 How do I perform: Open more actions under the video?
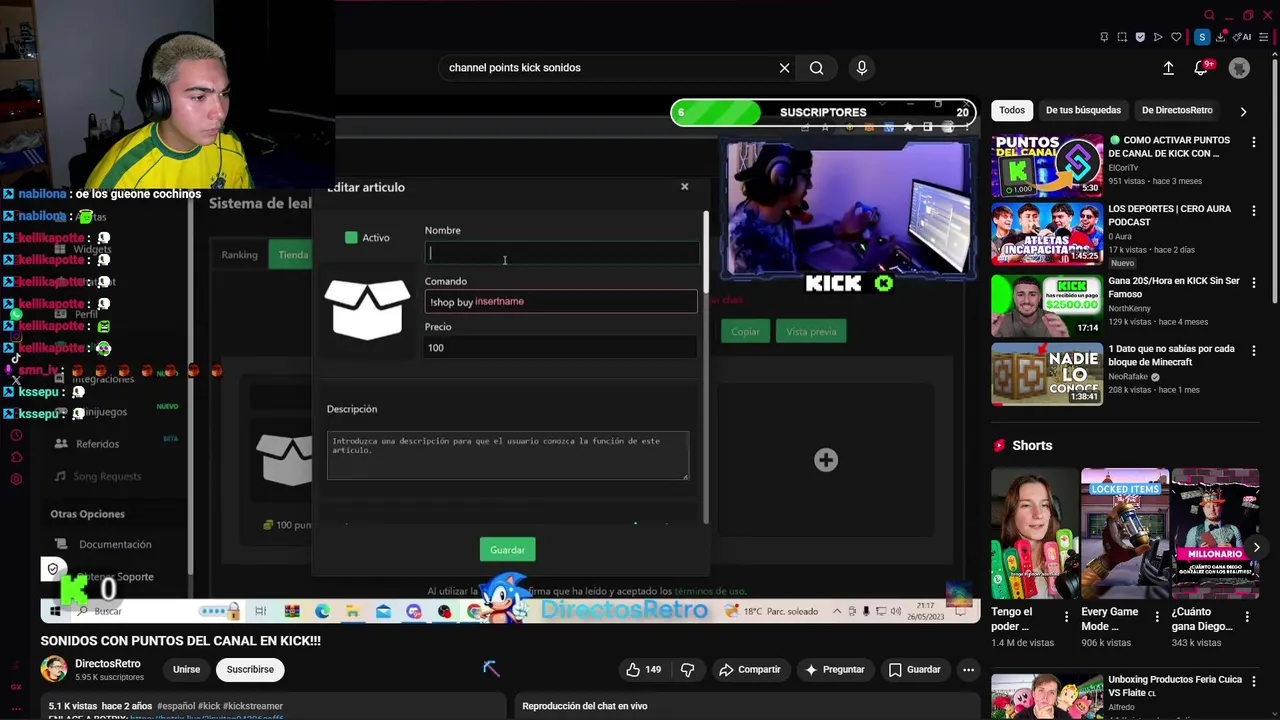[x=968, y=669]
